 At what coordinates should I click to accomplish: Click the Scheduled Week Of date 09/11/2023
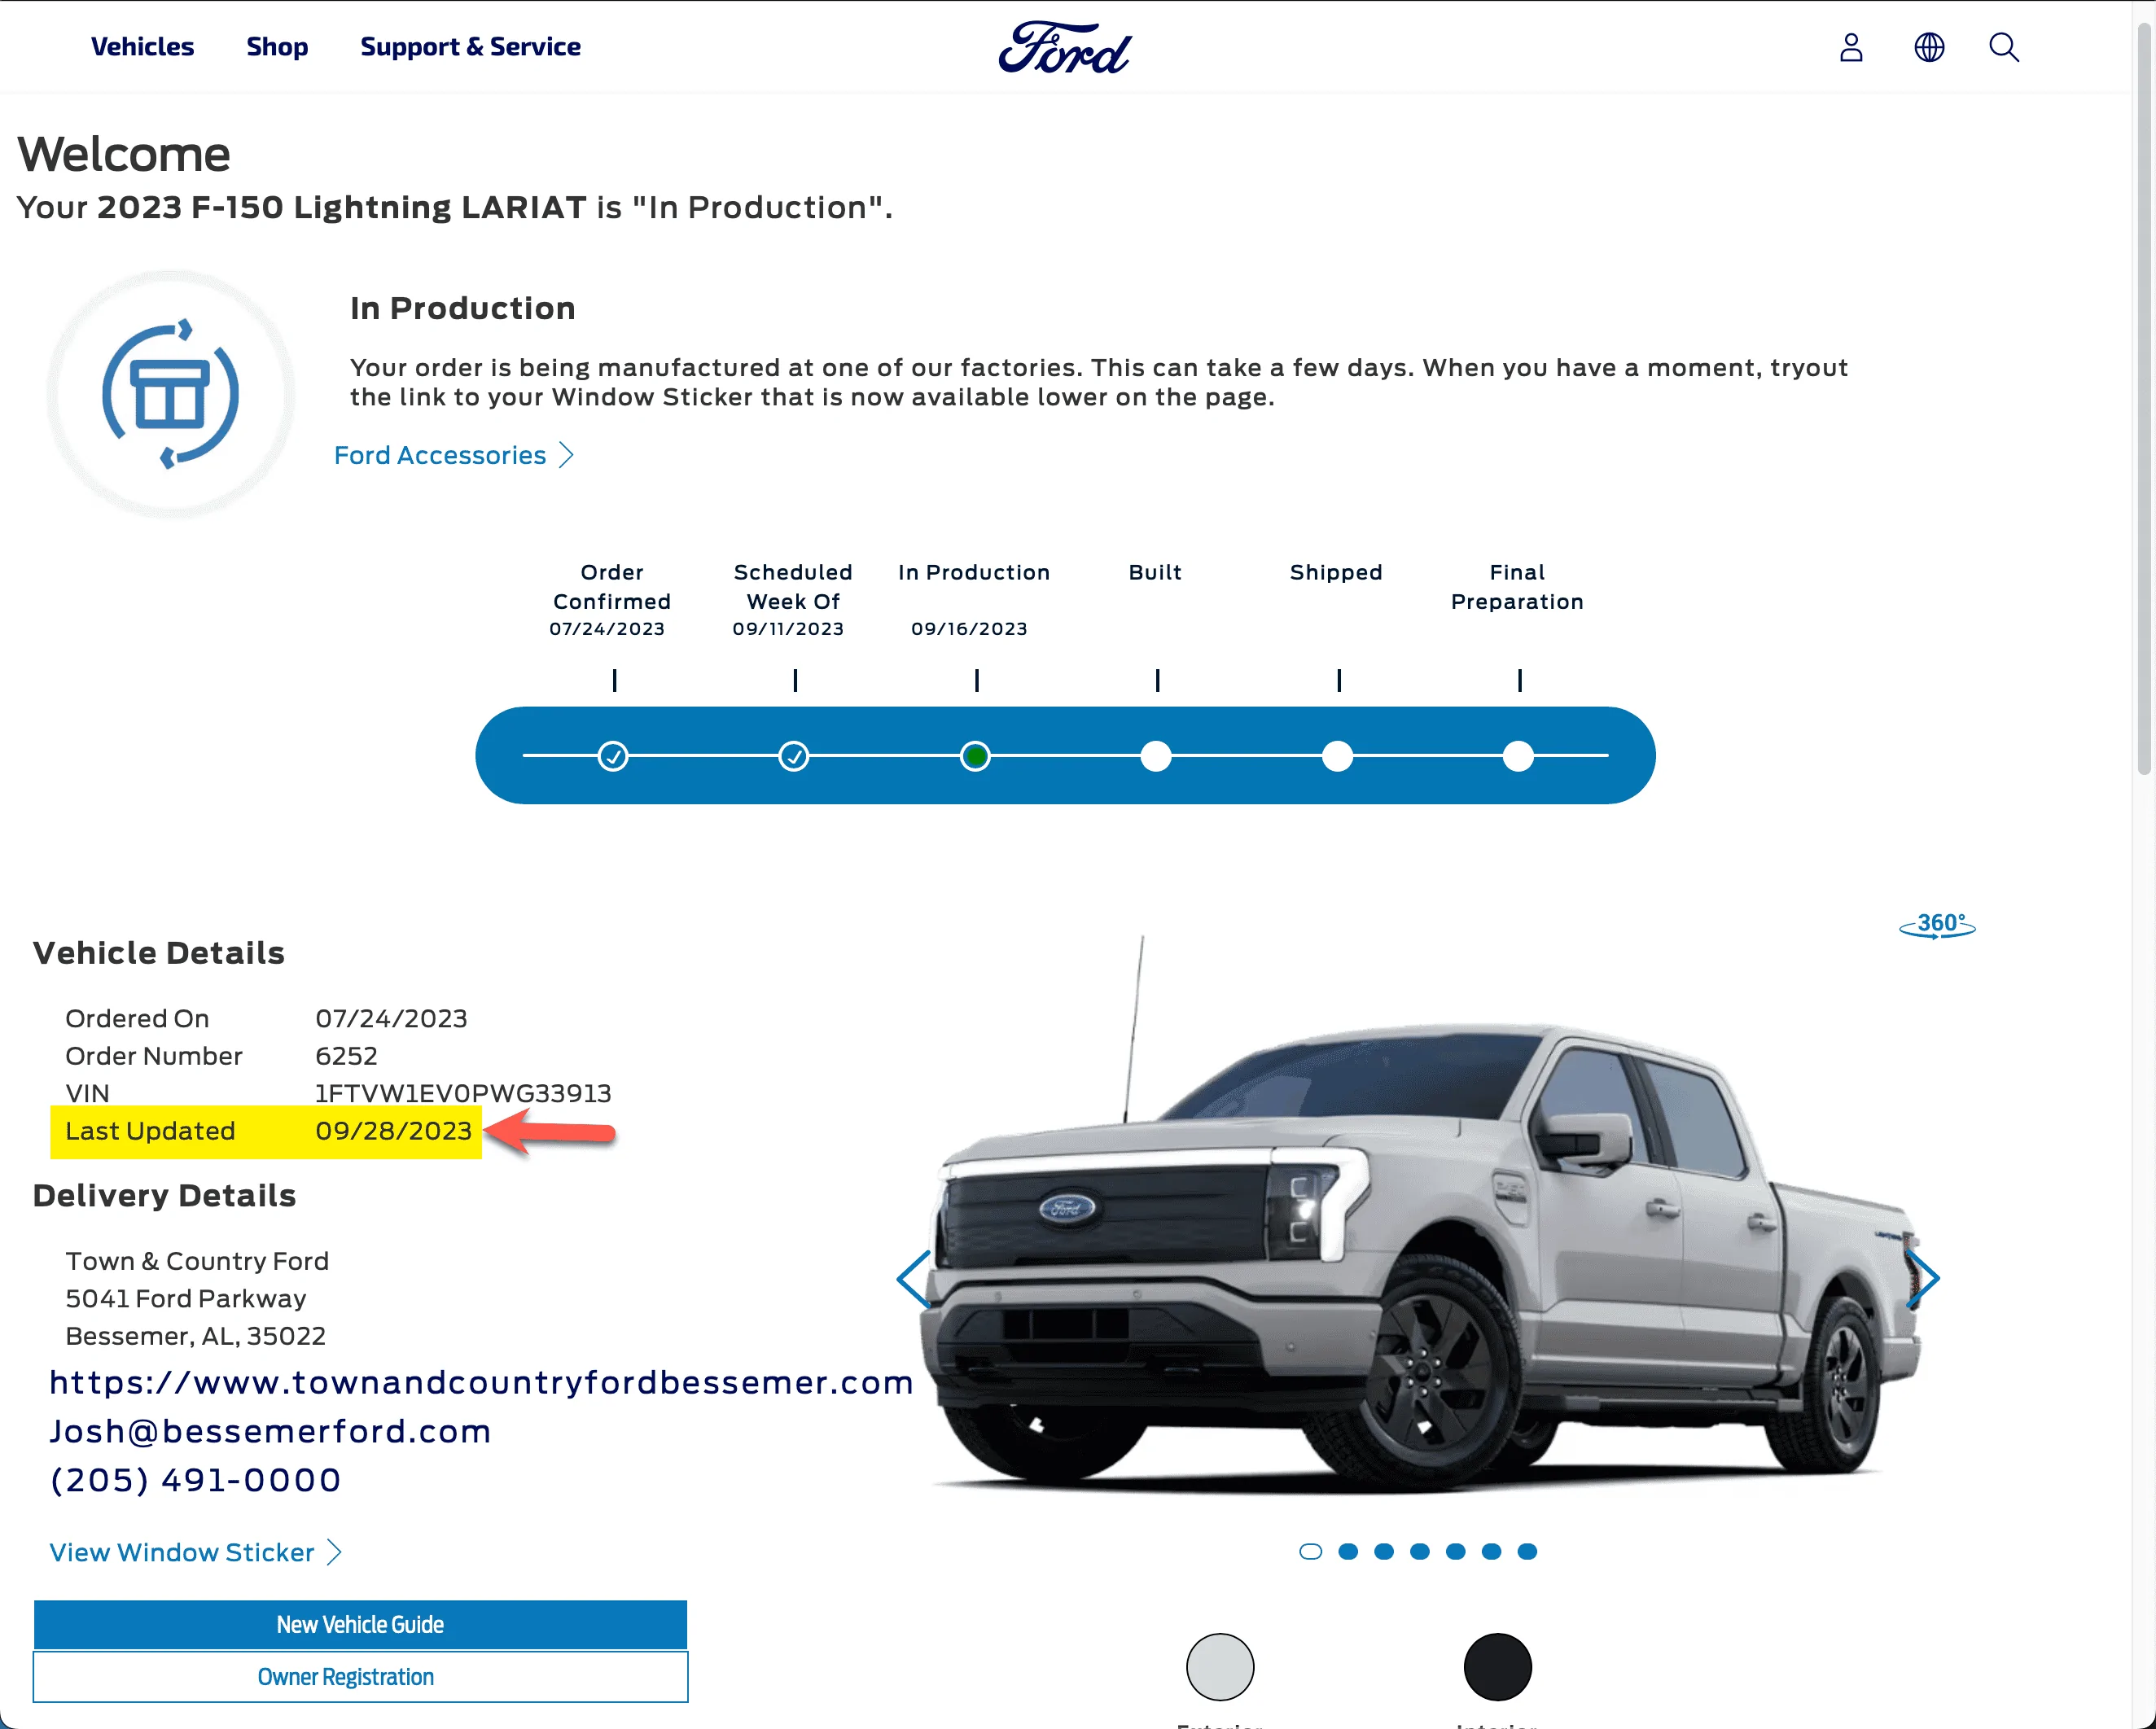(x=788, y=629)
